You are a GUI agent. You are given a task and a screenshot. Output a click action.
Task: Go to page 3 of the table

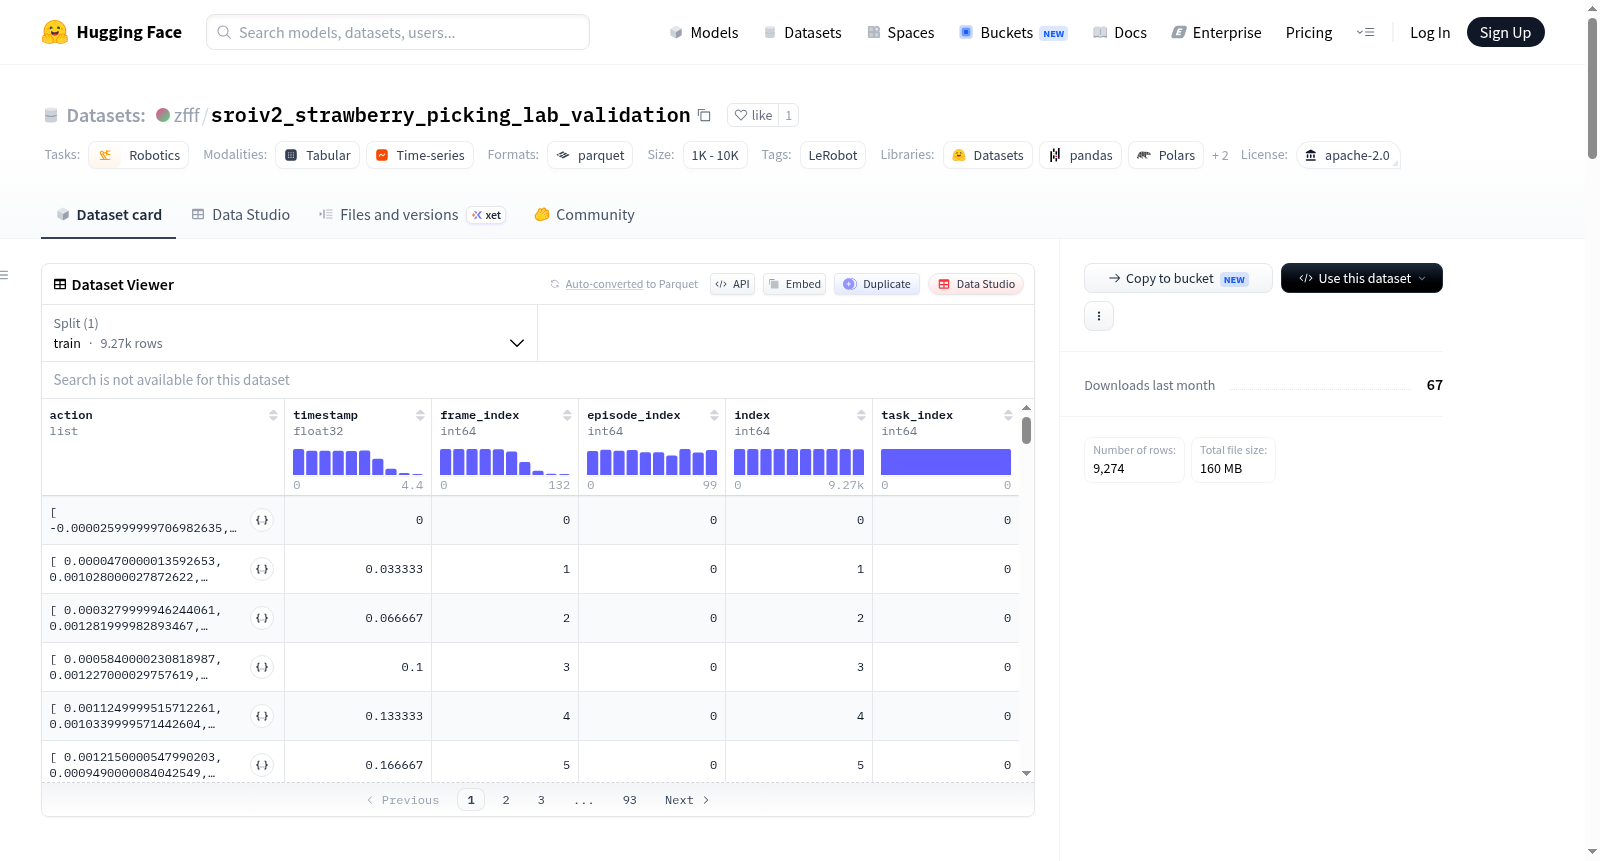click(x=541, y=800)
